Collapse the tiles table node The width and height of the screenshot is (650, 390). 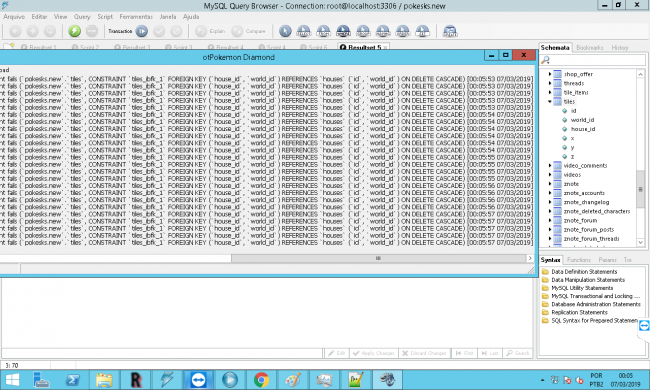point(550,102)
